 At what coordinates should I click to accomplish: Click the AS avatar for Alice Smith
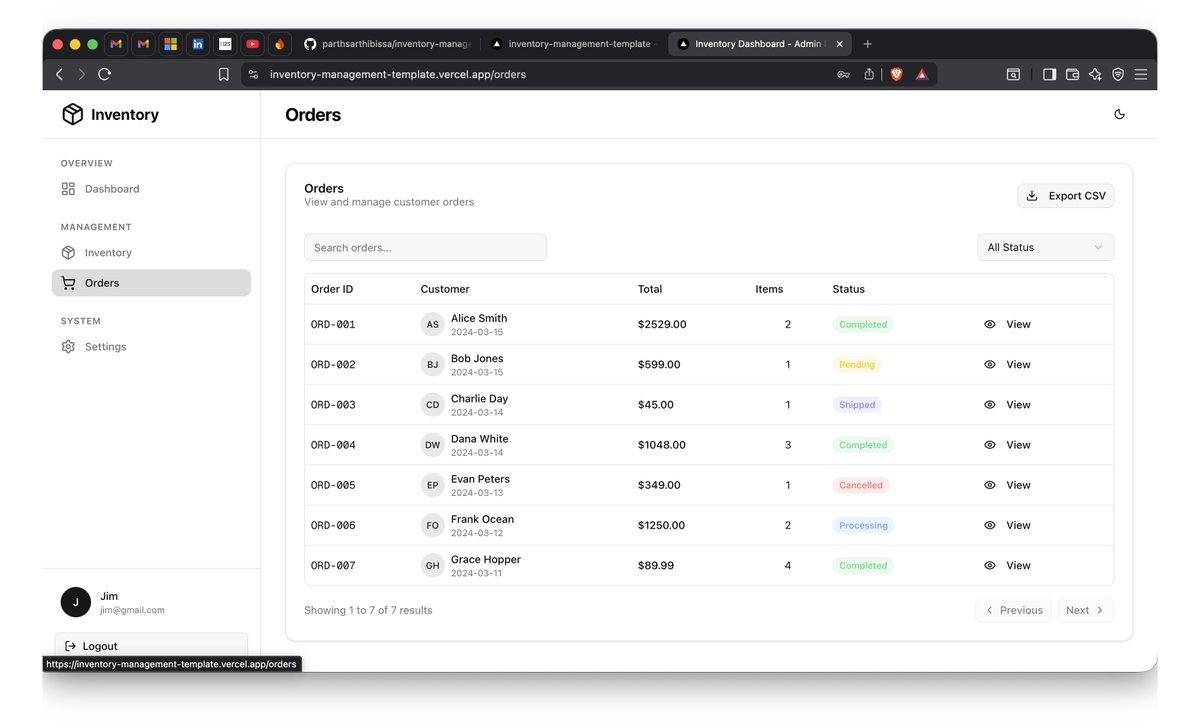432,324
